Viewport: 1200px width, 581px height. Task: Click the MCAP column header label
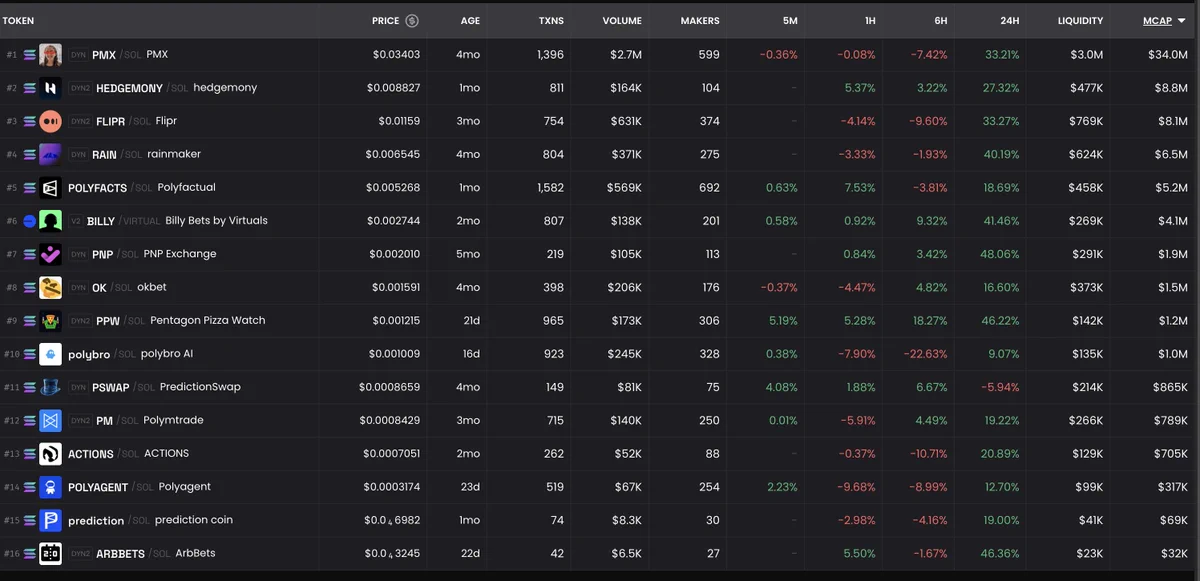click(1157, 21)
